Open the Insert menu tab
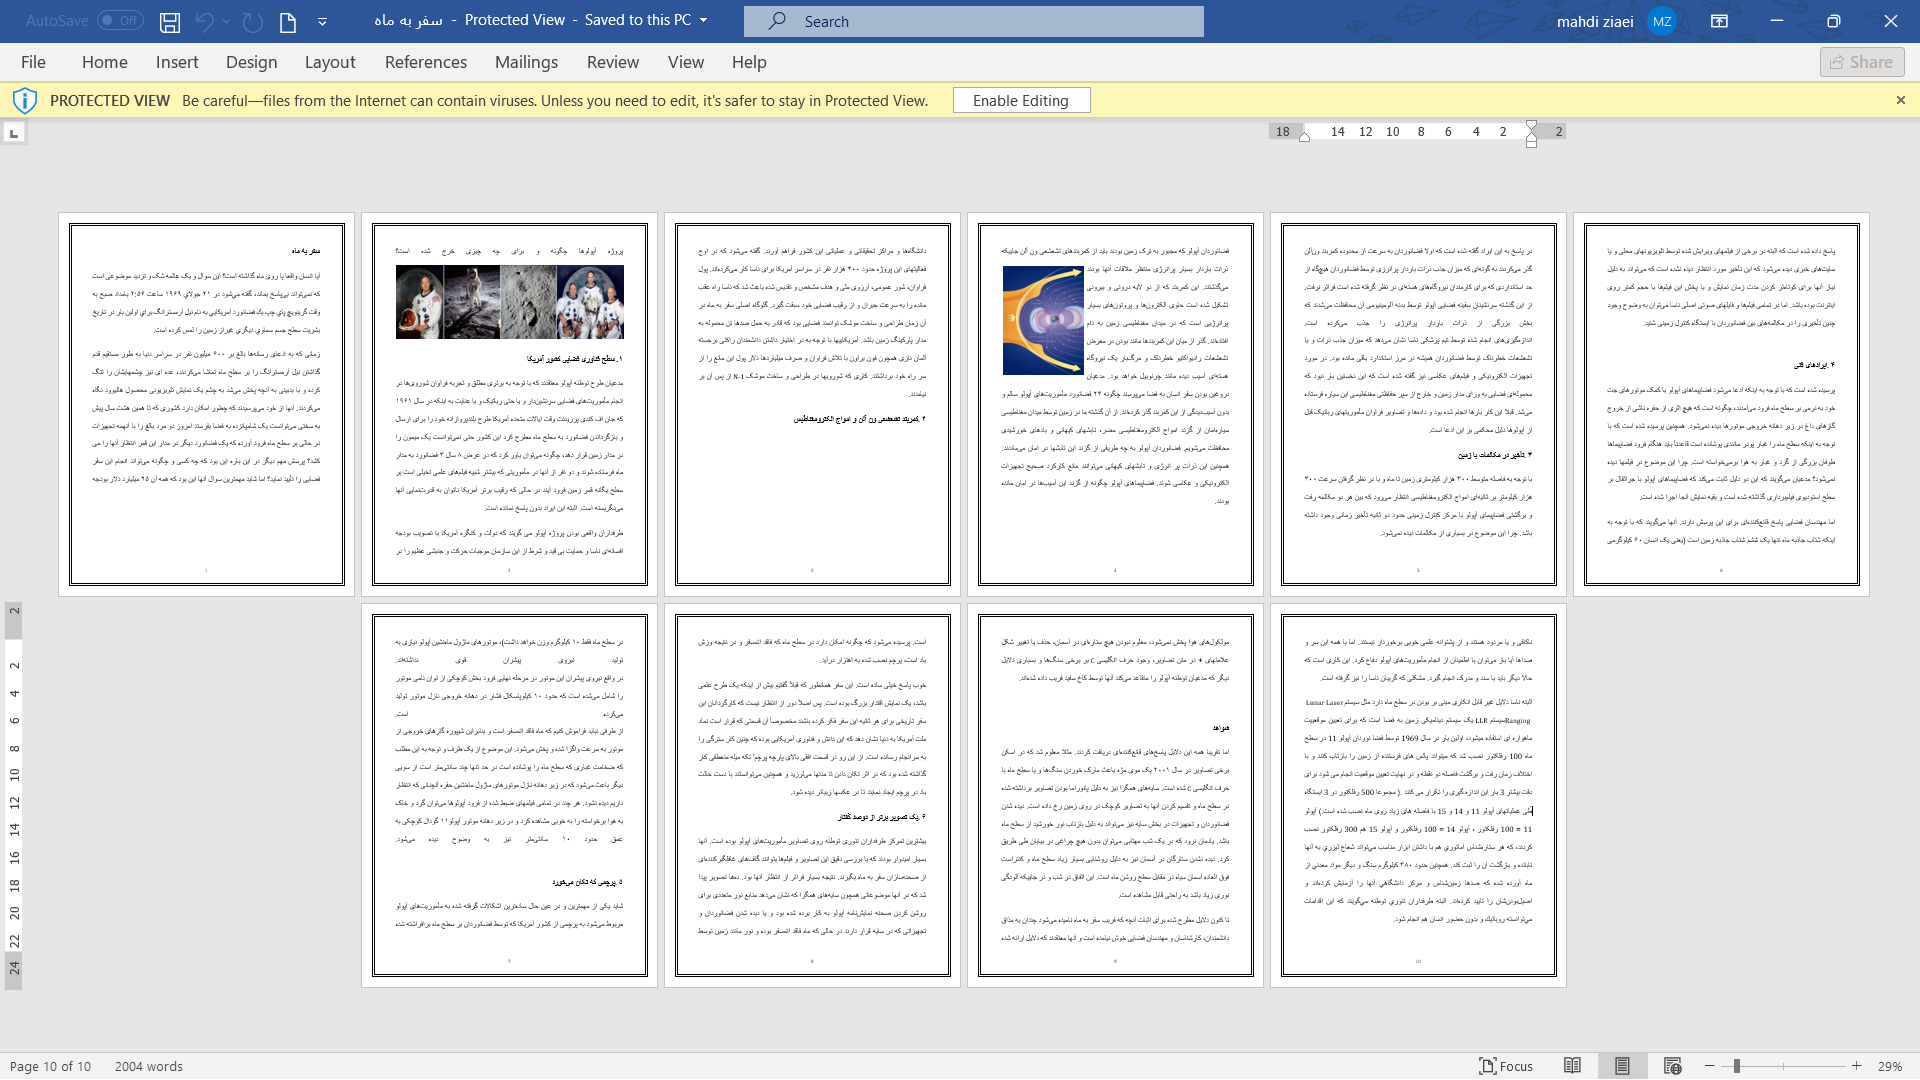This screenshot has height=1080, width=1920. [x=177, y=62]
